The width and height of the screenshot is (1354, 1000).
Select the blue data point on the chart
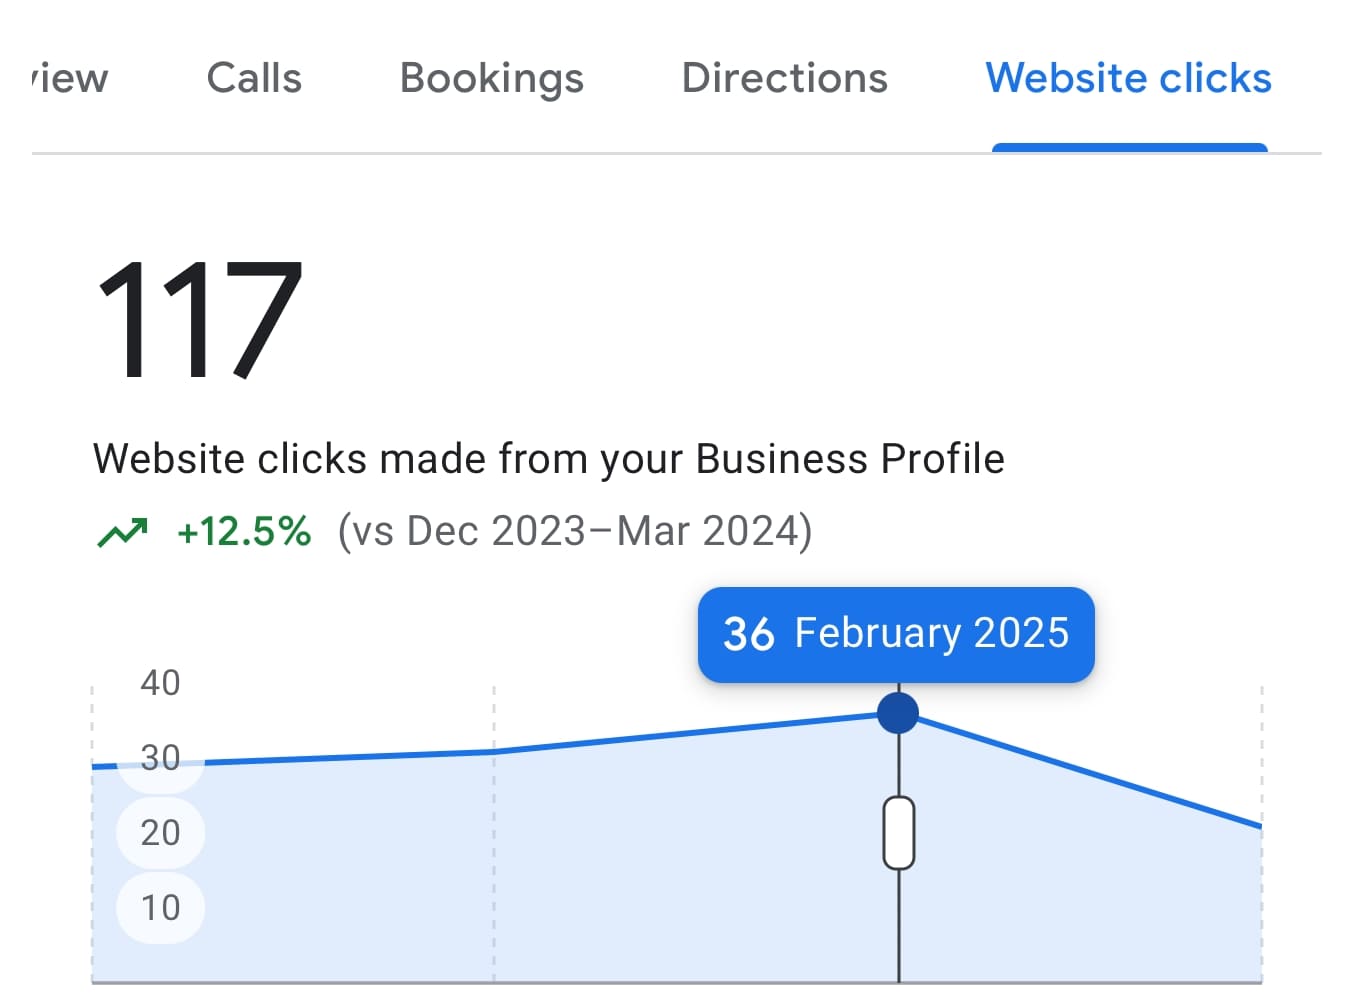pyautogui.click(x=898, y=711)
